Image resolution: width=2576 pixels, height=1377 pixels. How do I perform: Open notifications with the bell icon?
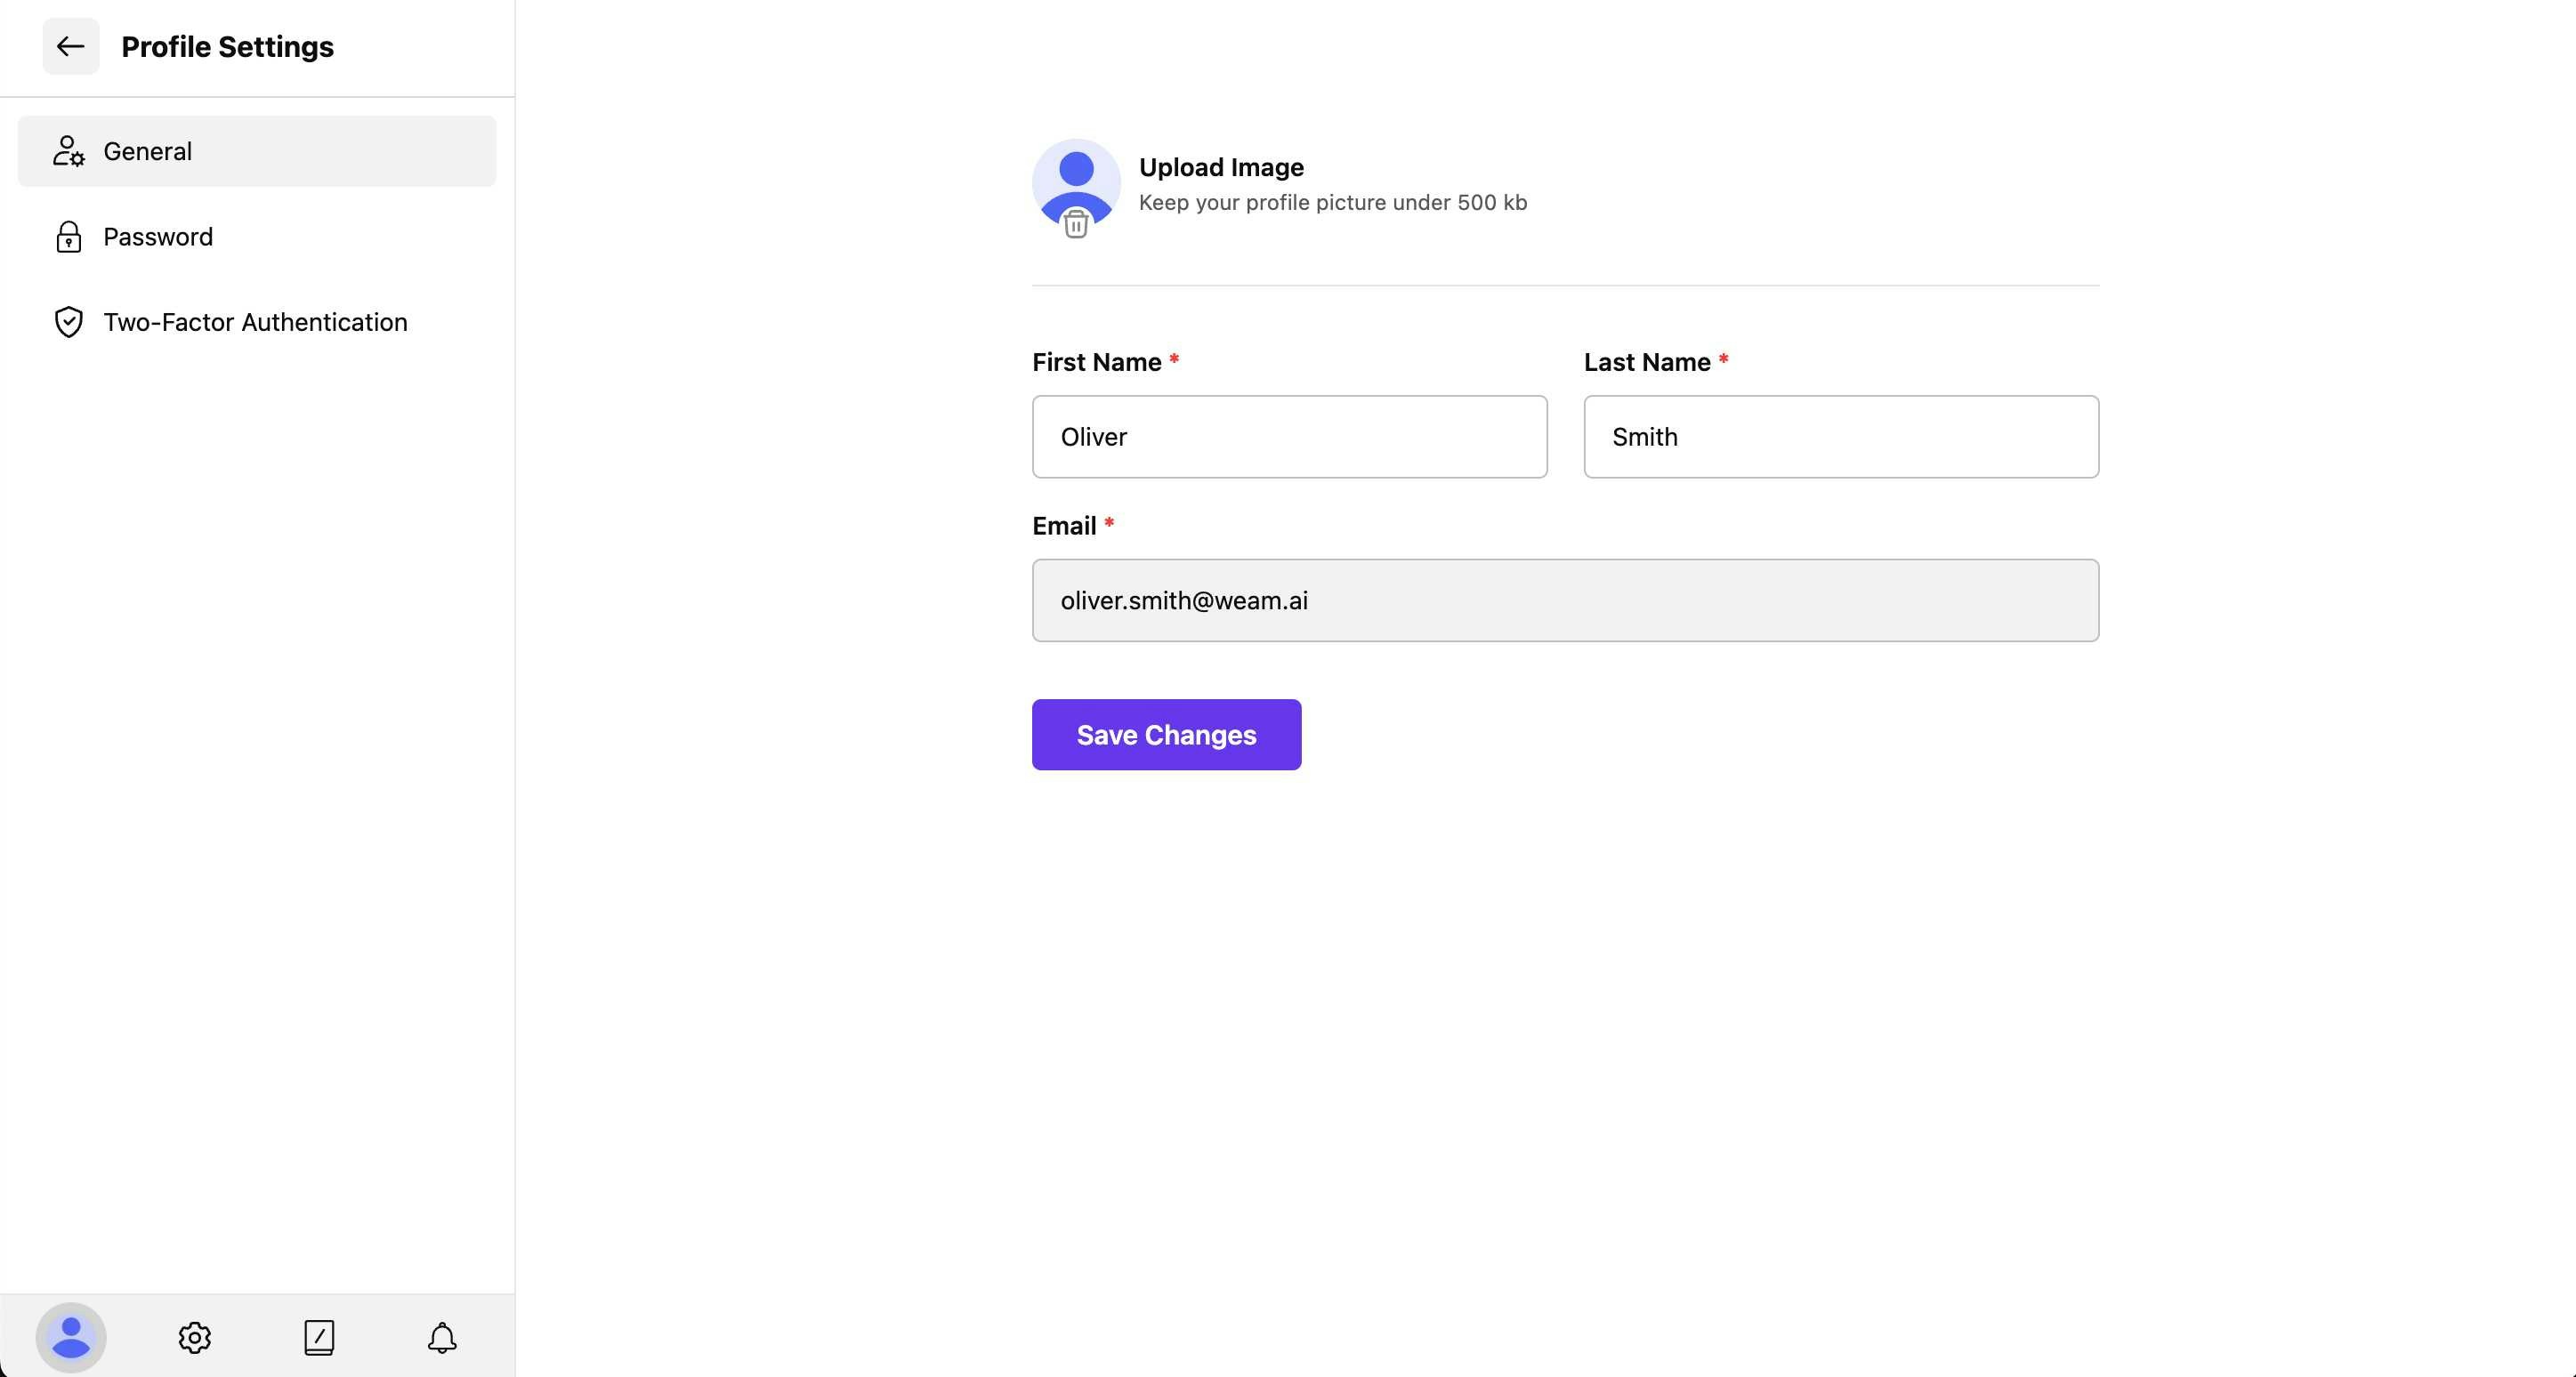coord(442,1337)
